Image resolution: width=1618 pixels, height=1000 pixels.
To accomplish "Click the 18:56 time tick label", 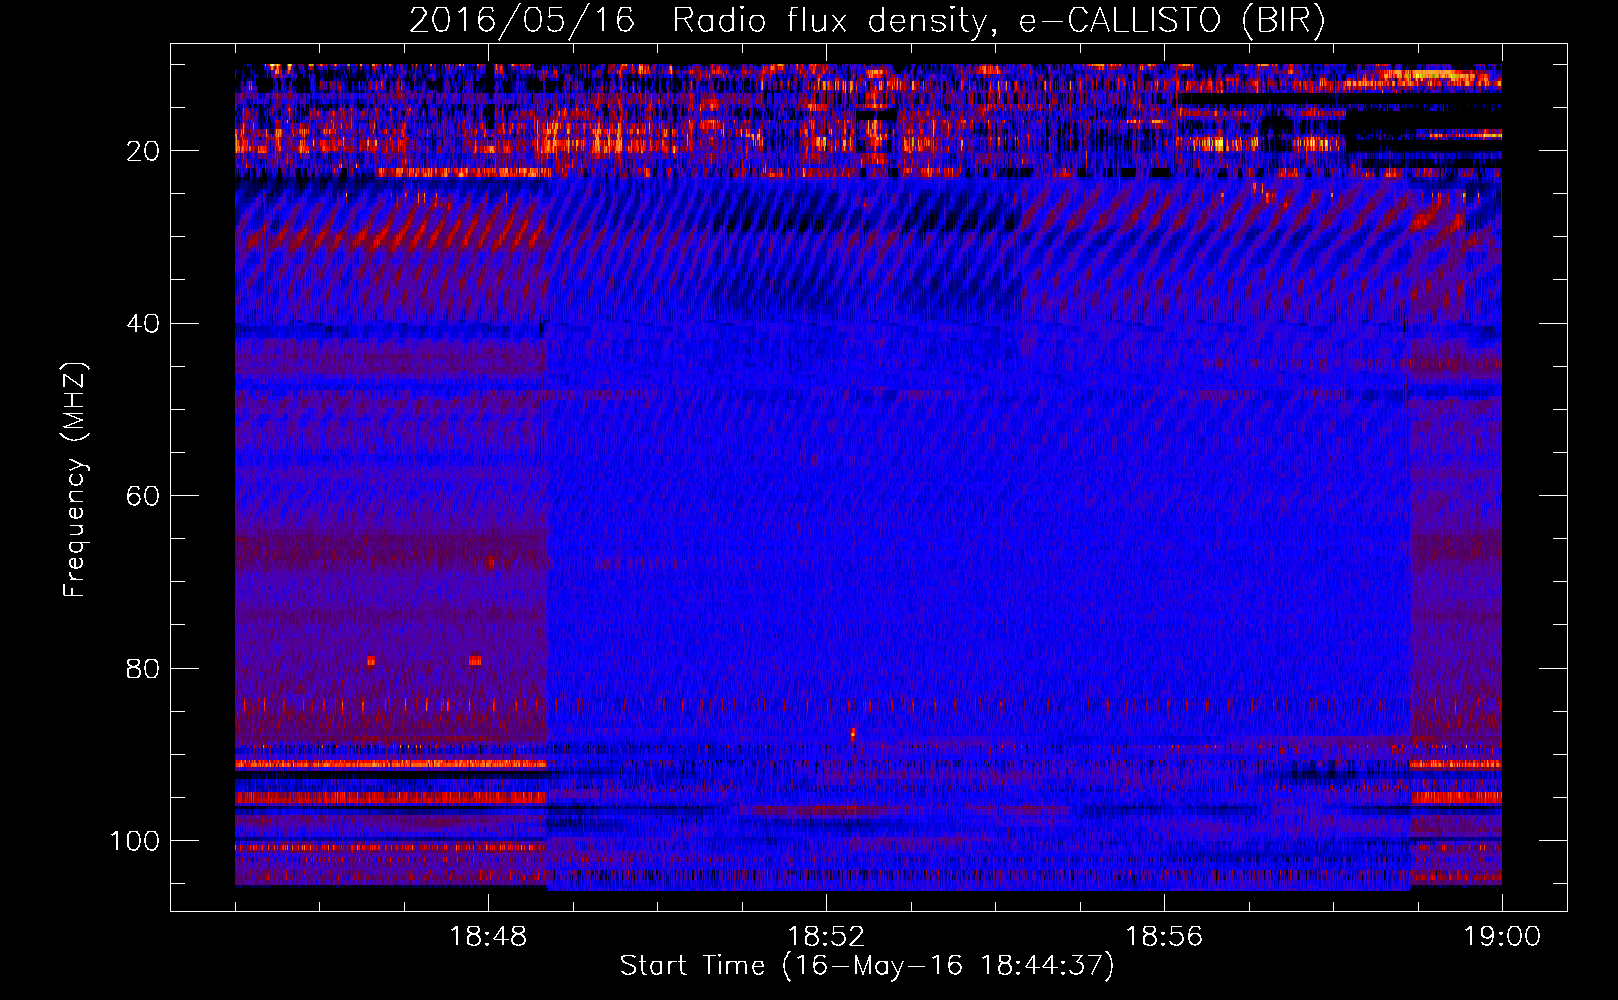I will 1164,937.
